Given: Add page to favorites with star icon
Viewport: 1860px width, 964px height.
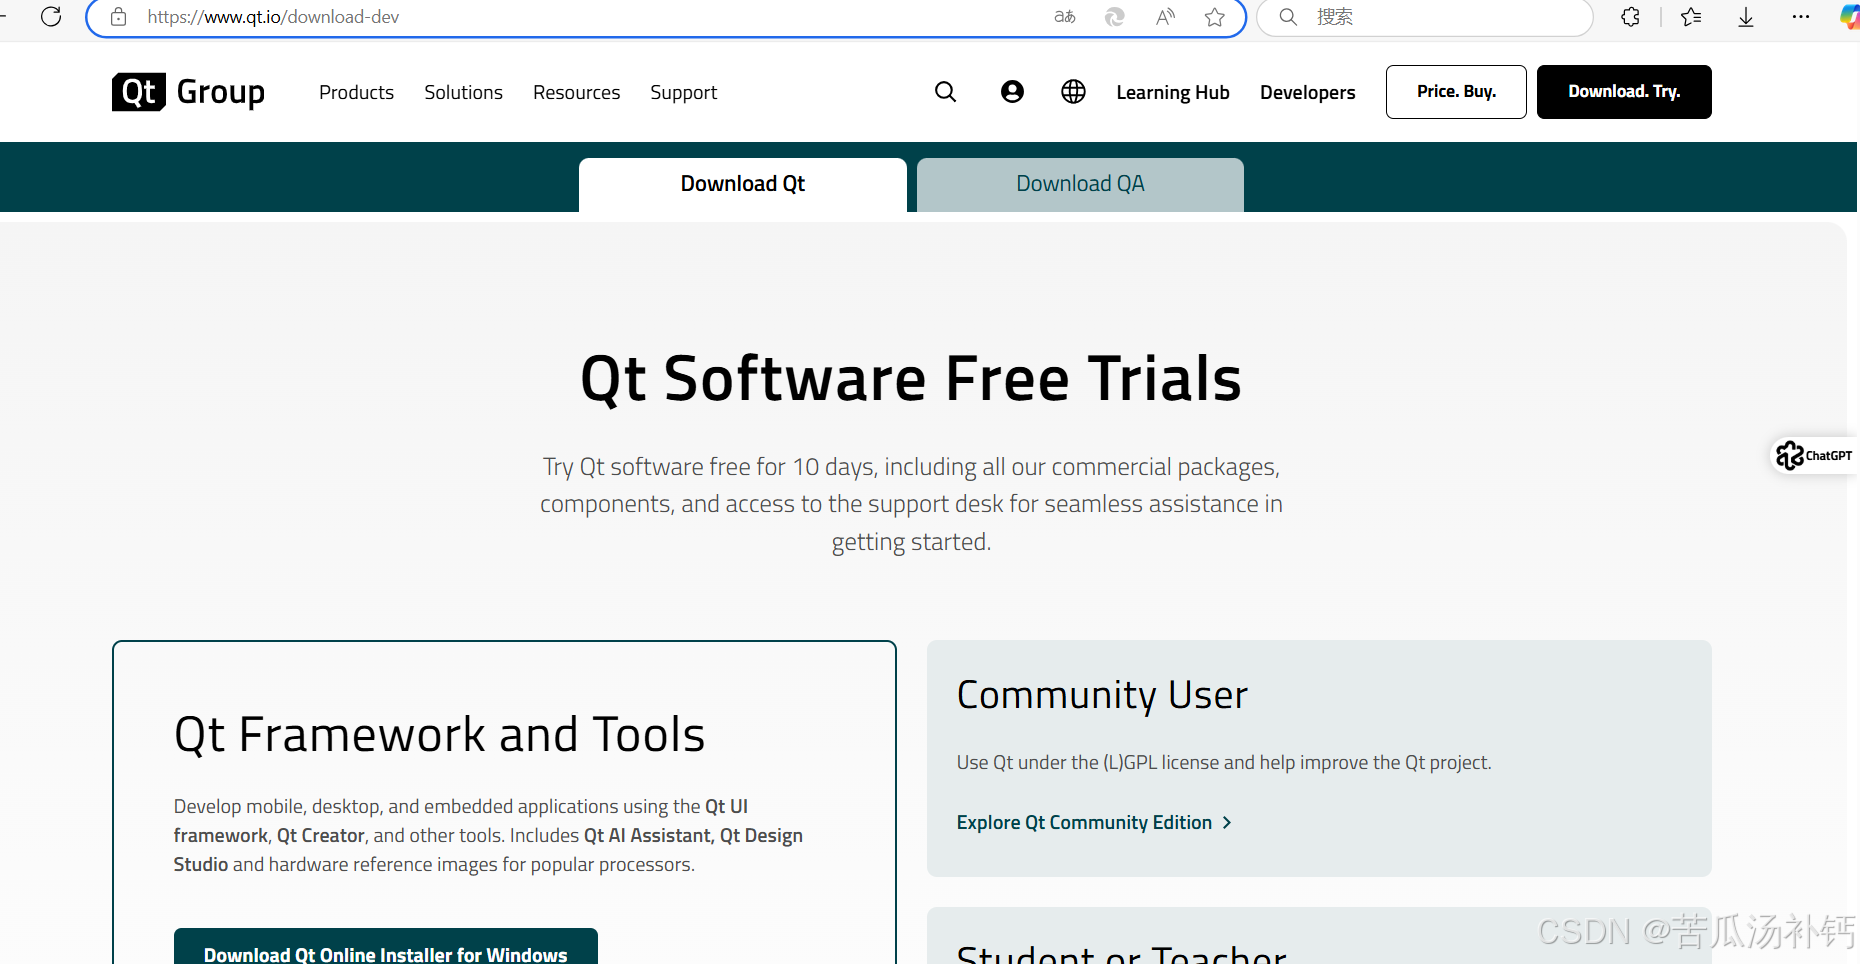Looking at the screenshot, I should click(x=1215, y=17).
